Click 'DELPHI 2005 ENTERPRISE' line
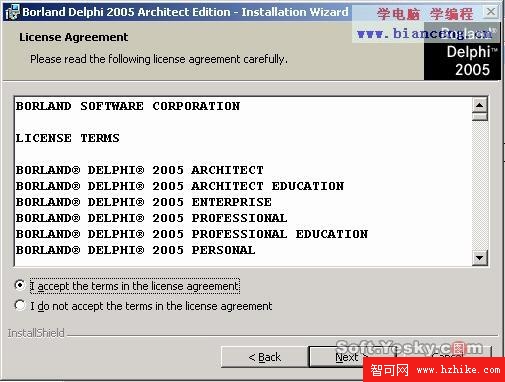The width and height of the screenshot is (505, 382). [144, 202]
